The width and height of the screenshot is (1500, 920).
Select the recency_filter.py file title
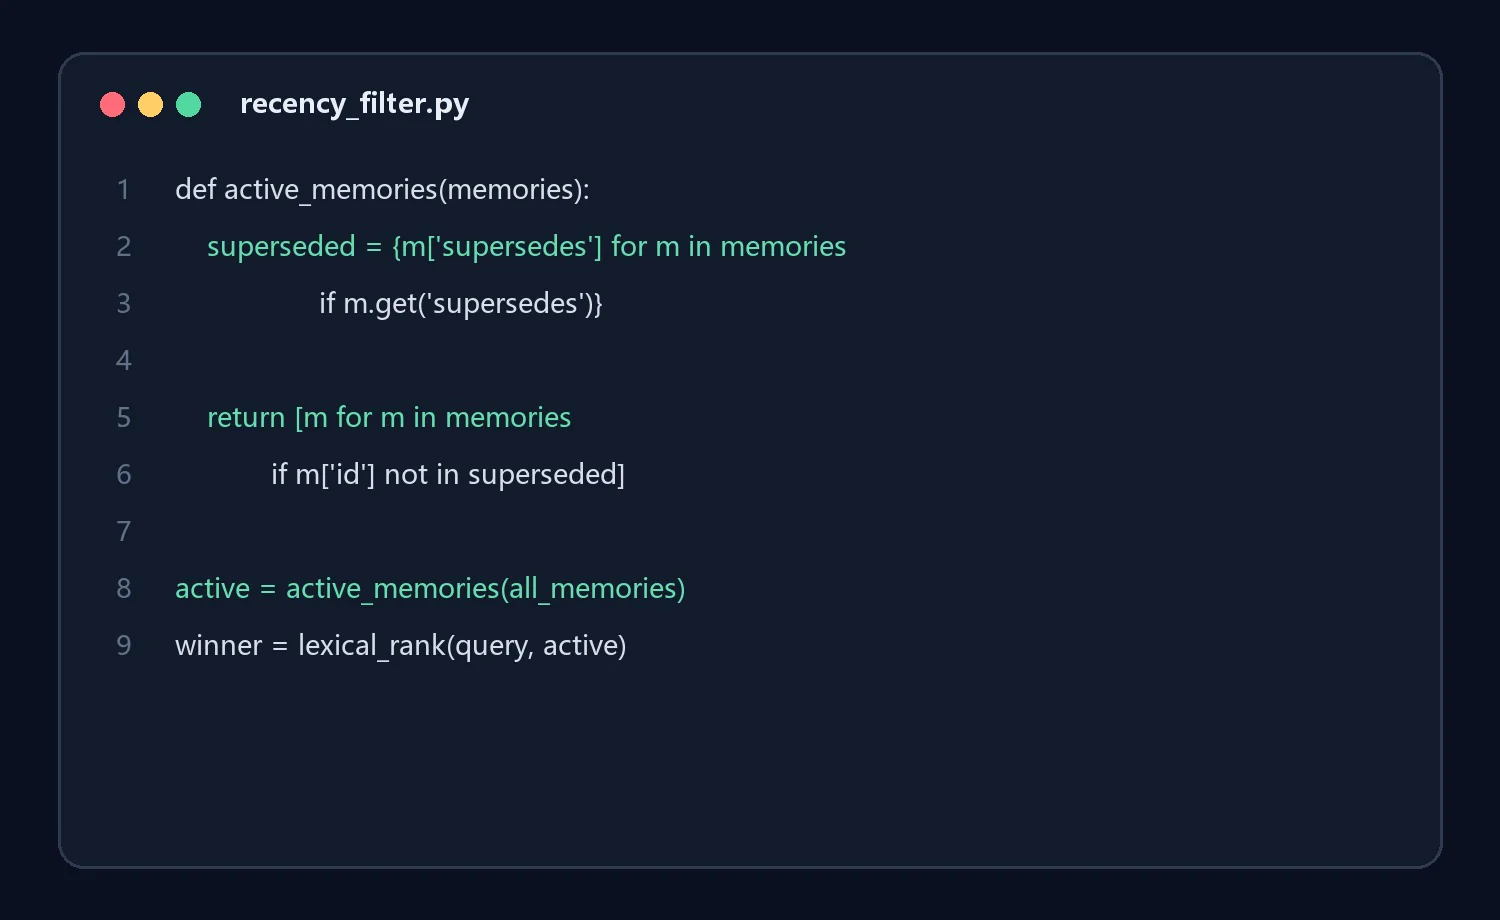point(354,104)
